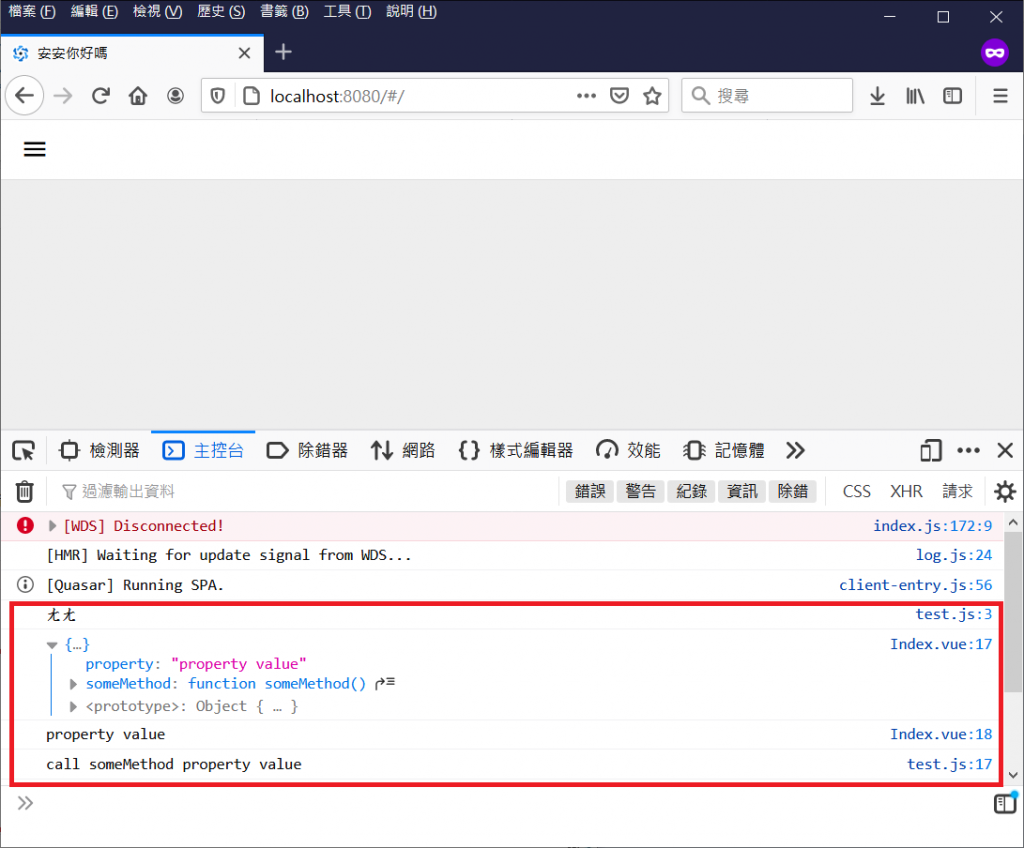Open source link index.js:172:9
This screenshot has width=1024, height=848.
[933, 526]
